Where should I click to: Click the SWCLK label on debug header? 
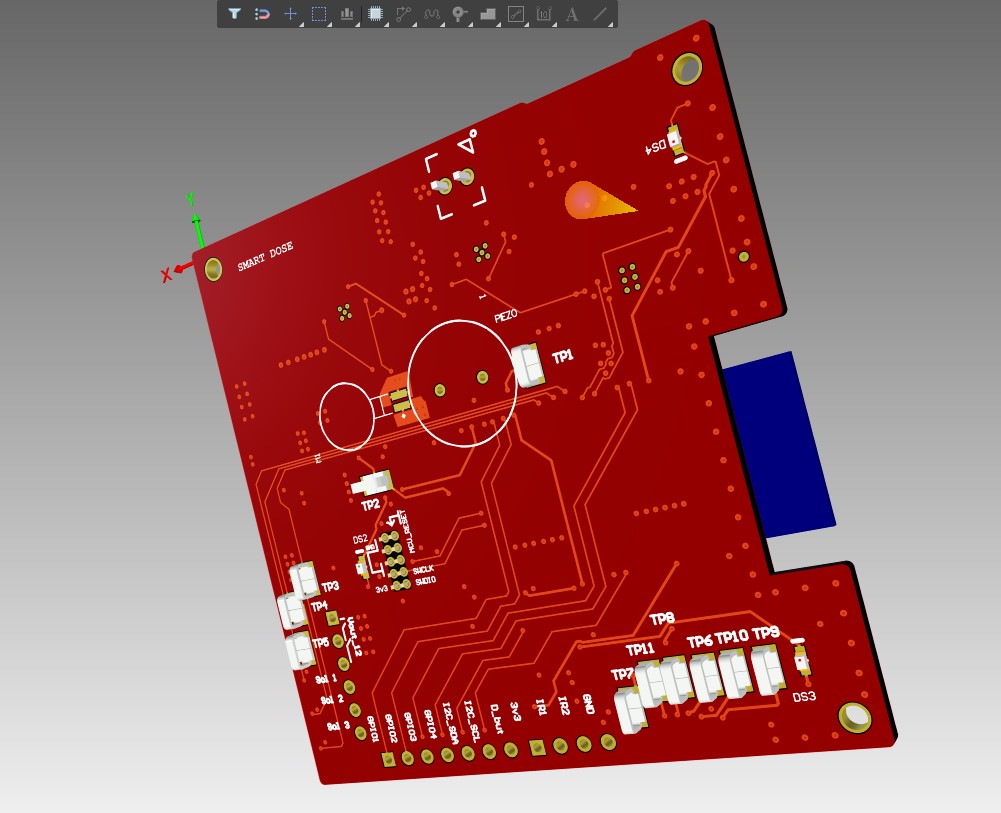click(x=423, y=569)
